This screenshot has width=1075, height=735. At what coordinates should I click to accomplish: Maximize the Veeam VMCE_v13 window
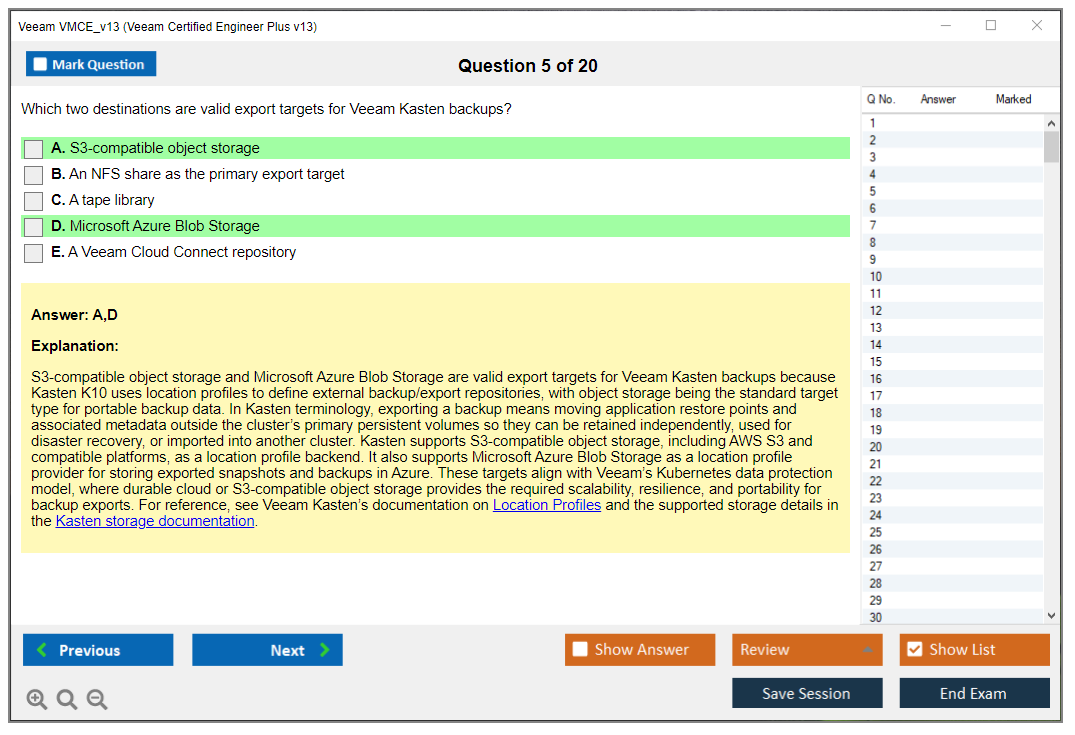tap(991, 25)
